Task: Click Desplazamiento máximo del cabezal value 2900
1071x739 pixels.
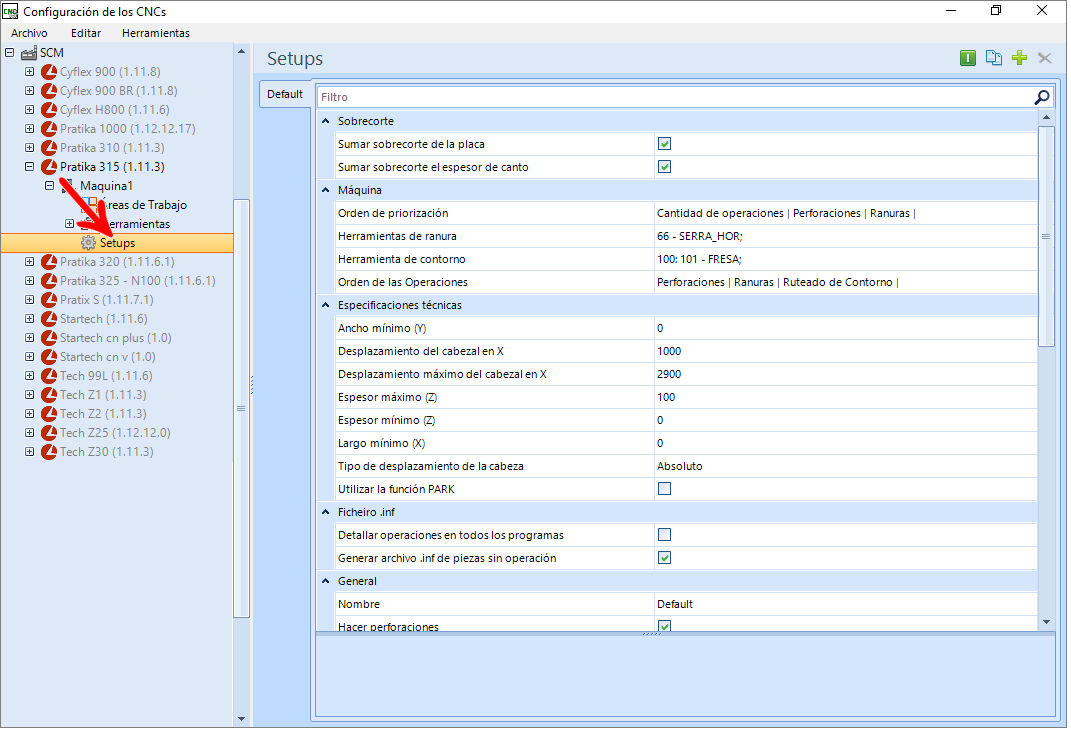Action: point(846,374)
